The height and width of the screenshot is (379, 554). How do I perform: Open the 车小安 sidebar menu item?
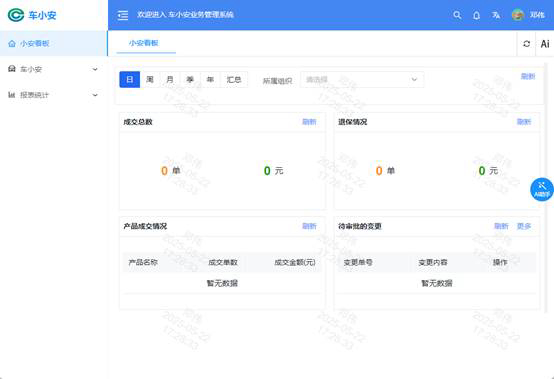click(x=54, y=69)
